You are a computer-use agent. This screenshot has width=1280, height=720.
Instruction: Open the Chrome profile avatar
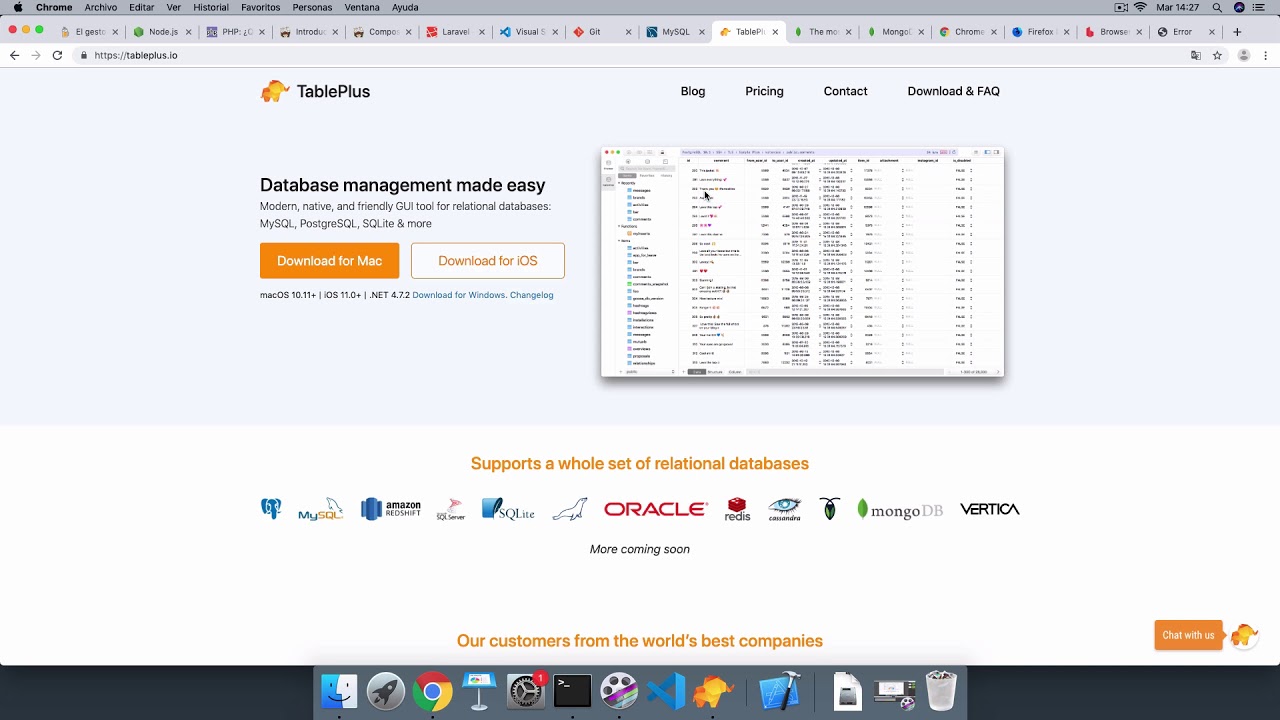click(x=1244, y=55)
